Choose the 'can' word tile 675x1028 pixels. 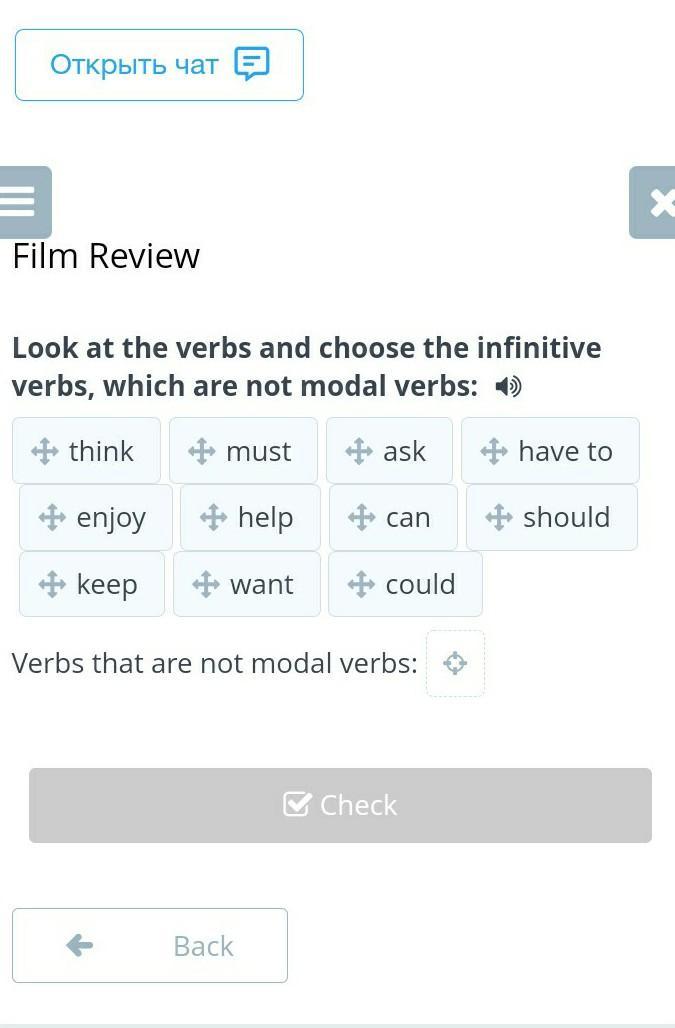coord(393,518)
